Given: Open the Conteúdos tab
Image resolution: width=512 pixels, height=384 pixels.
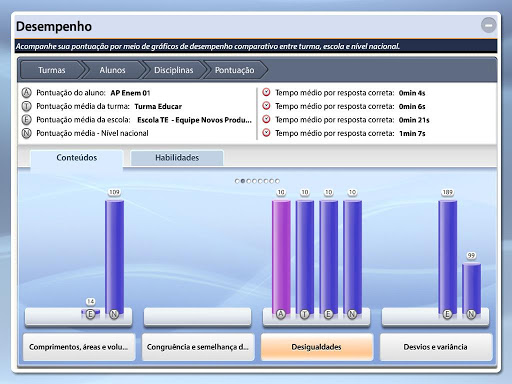Looking at the screenshot, I should [77, 158].
